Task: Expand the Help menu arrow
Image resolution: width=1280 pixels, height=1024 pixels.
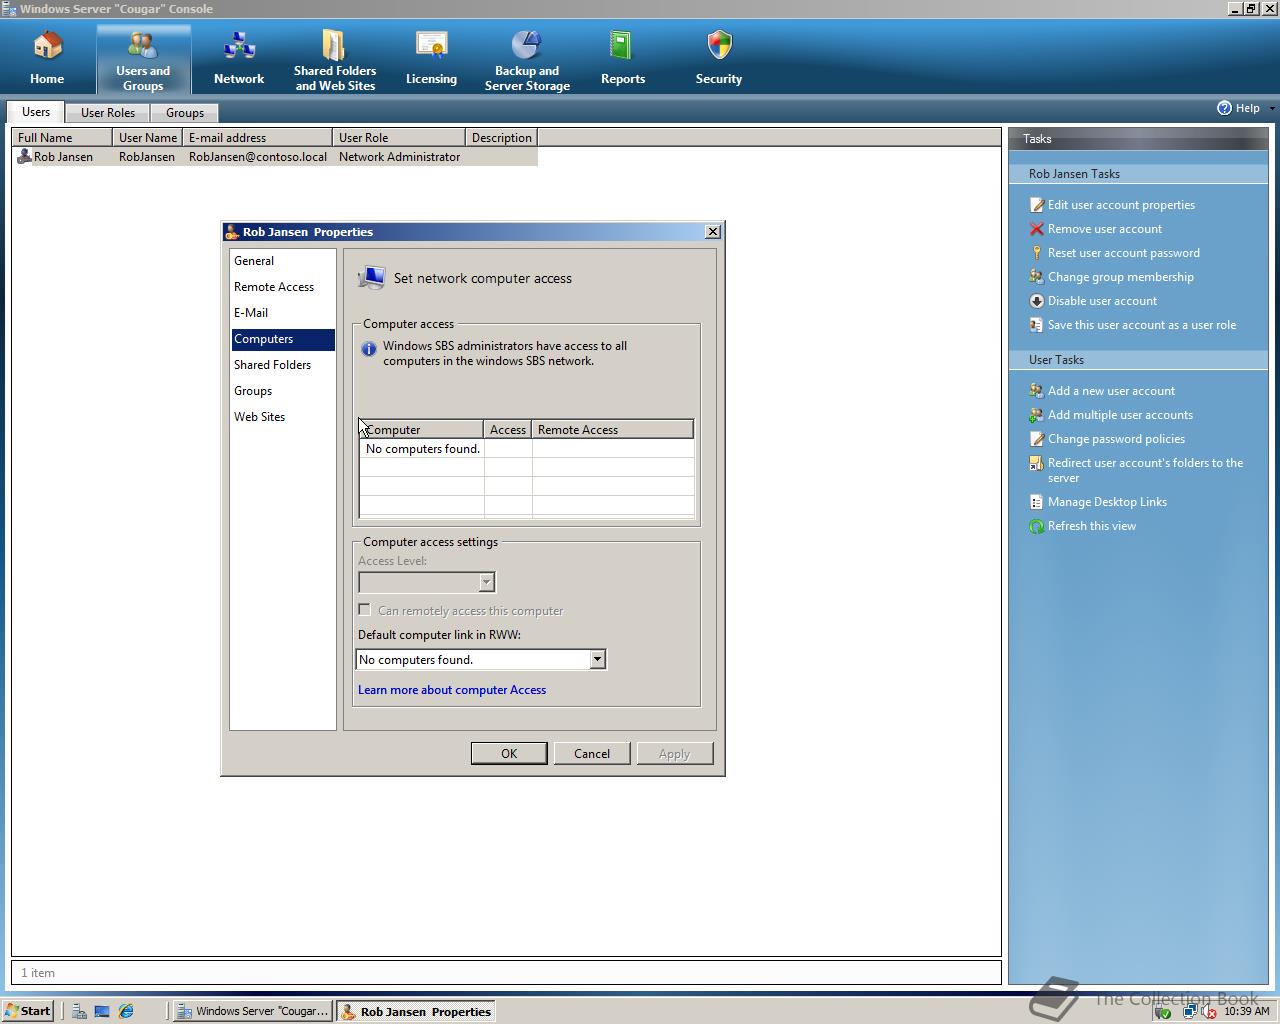Action: click(1272, 108)
